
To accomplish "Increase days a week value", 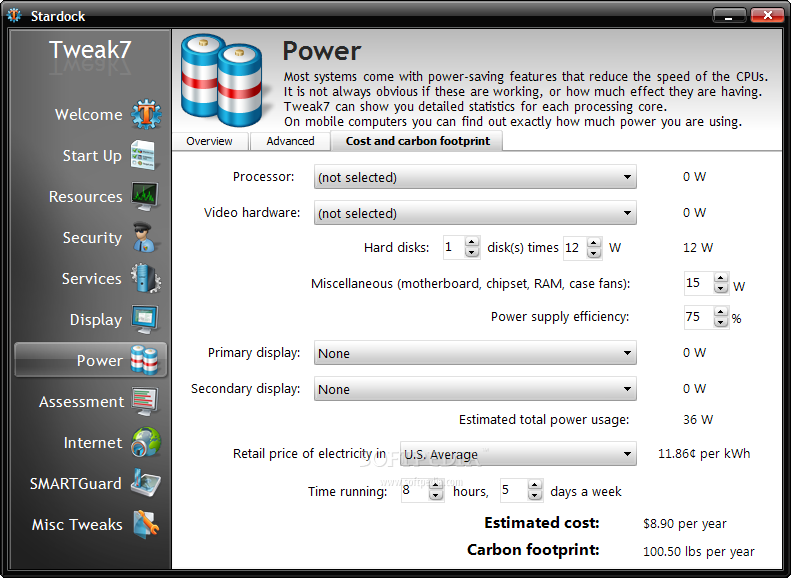I will tap(535, 485).
